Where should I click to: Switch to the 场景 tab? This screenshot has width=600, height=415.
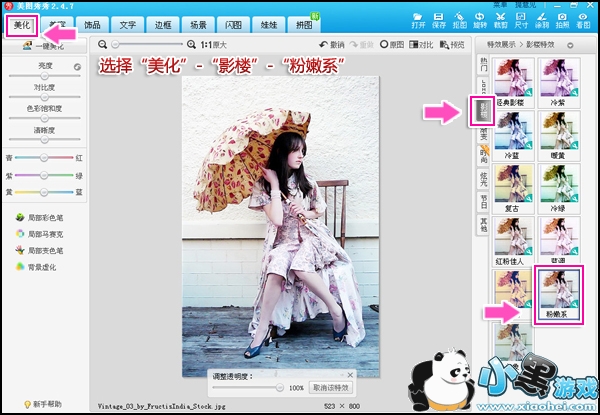click(198, 25)
